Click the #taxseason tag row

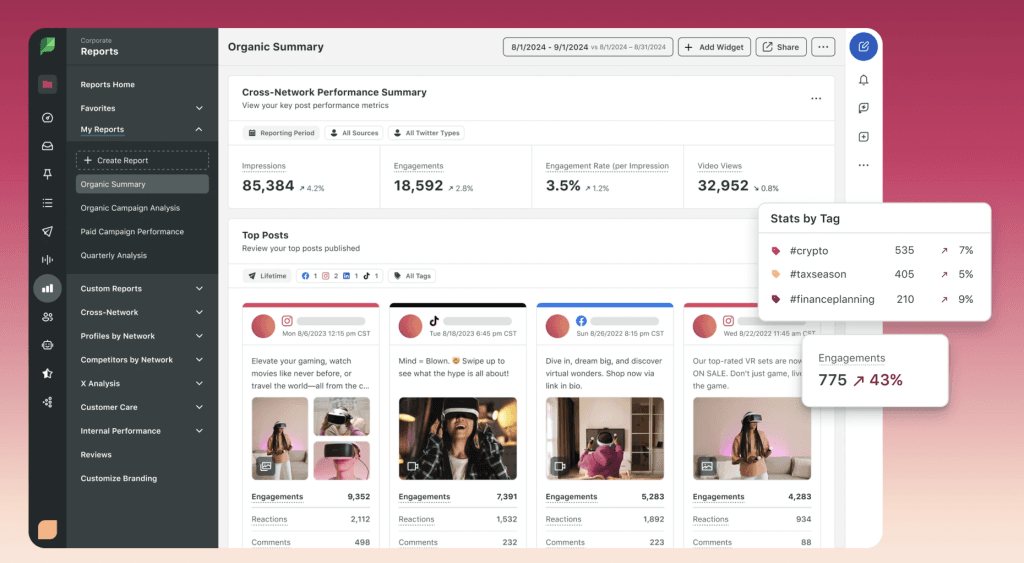pyautogui.click(x=873, y=274)
